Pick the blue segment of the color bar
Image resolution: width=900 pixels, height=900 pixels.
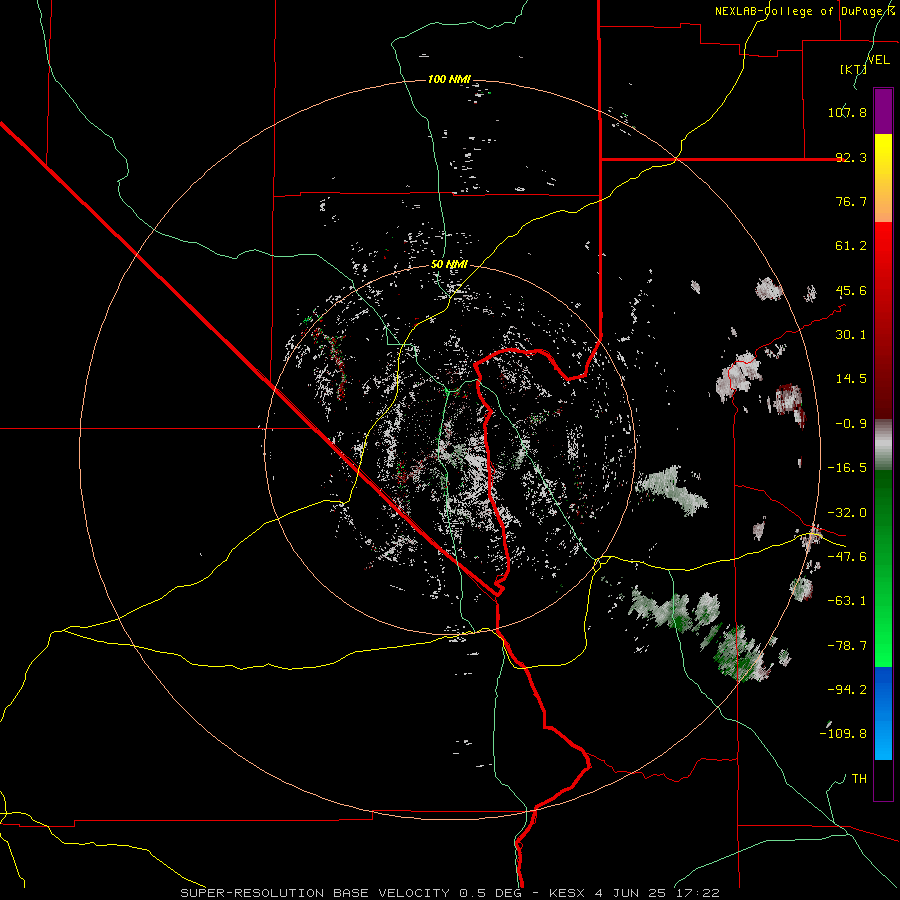click(x=883, y=713)
